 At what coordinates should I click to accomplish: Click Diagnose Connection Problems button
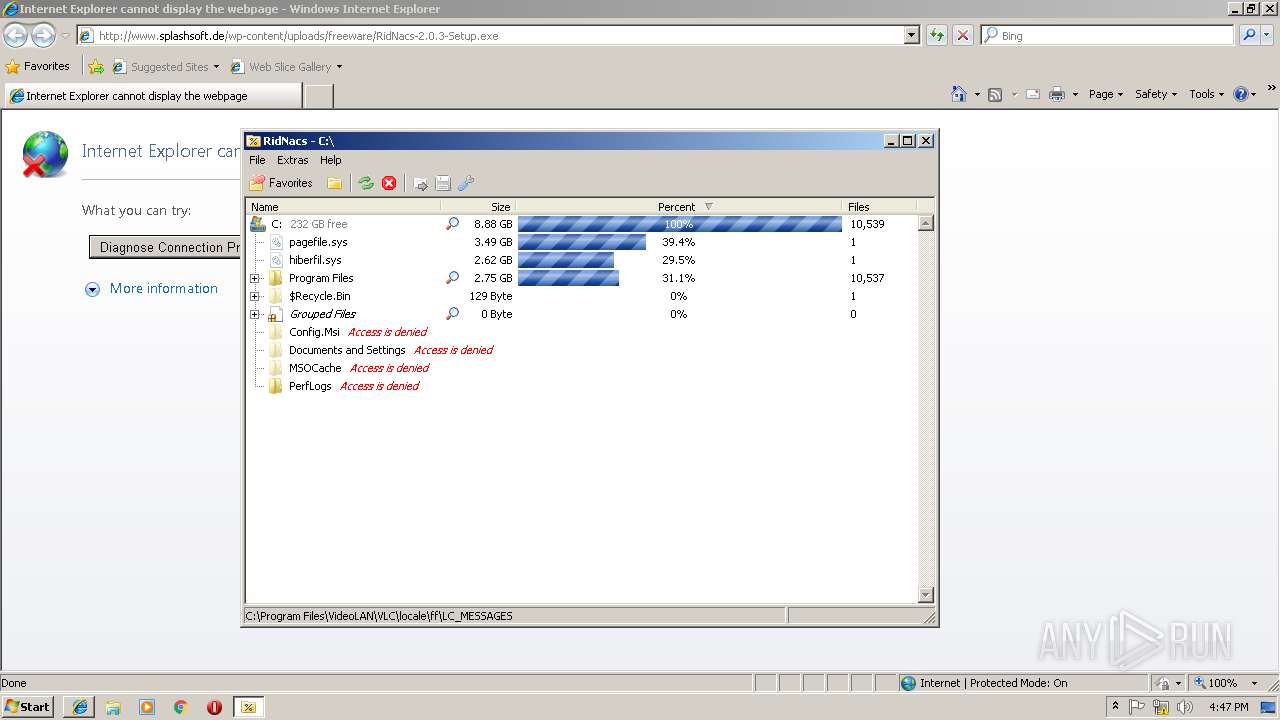(166, 247)
